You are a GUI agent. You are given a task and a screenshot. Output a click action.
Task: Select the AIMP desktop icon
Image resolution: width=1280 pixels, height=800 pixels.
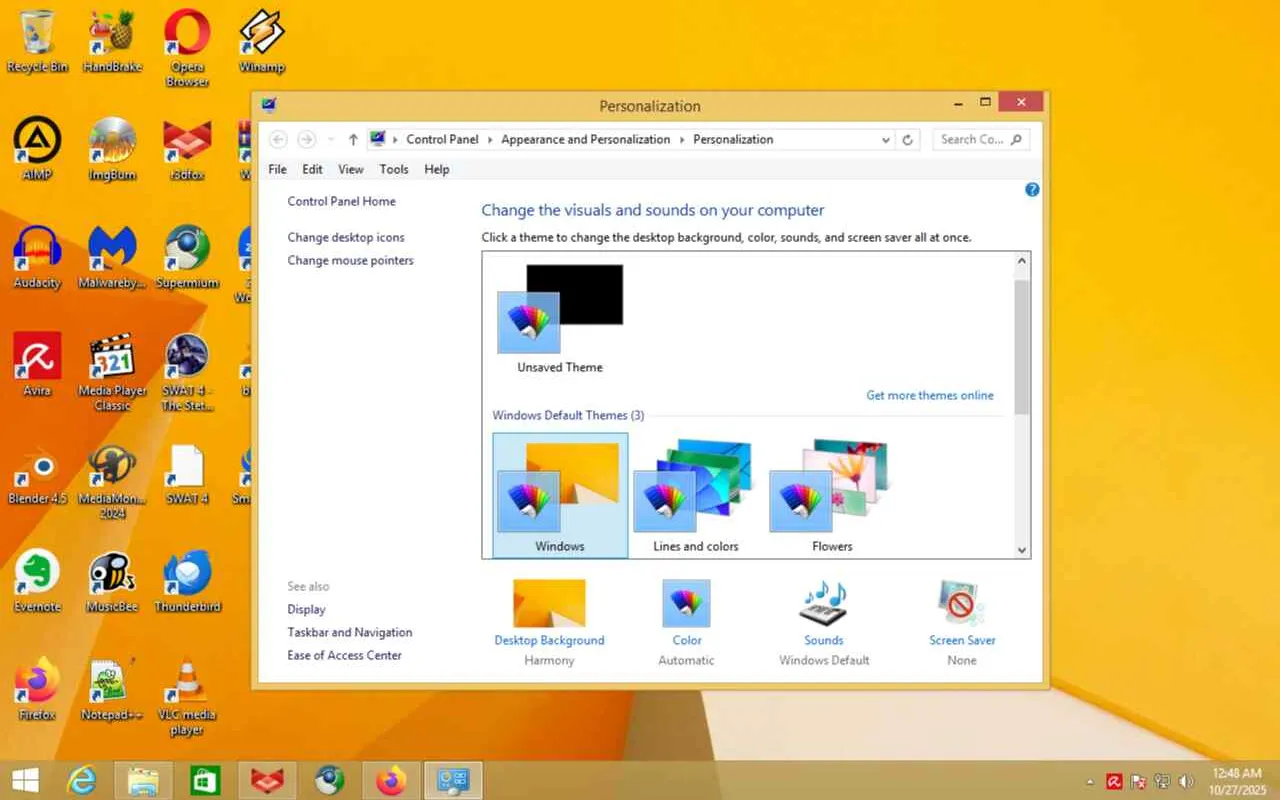click(x=37, y=149)
